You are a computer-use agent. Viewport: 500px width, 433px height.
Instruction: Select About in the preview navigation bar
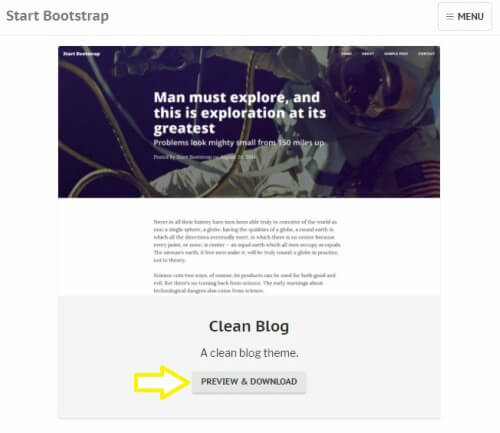click(368, 54)
